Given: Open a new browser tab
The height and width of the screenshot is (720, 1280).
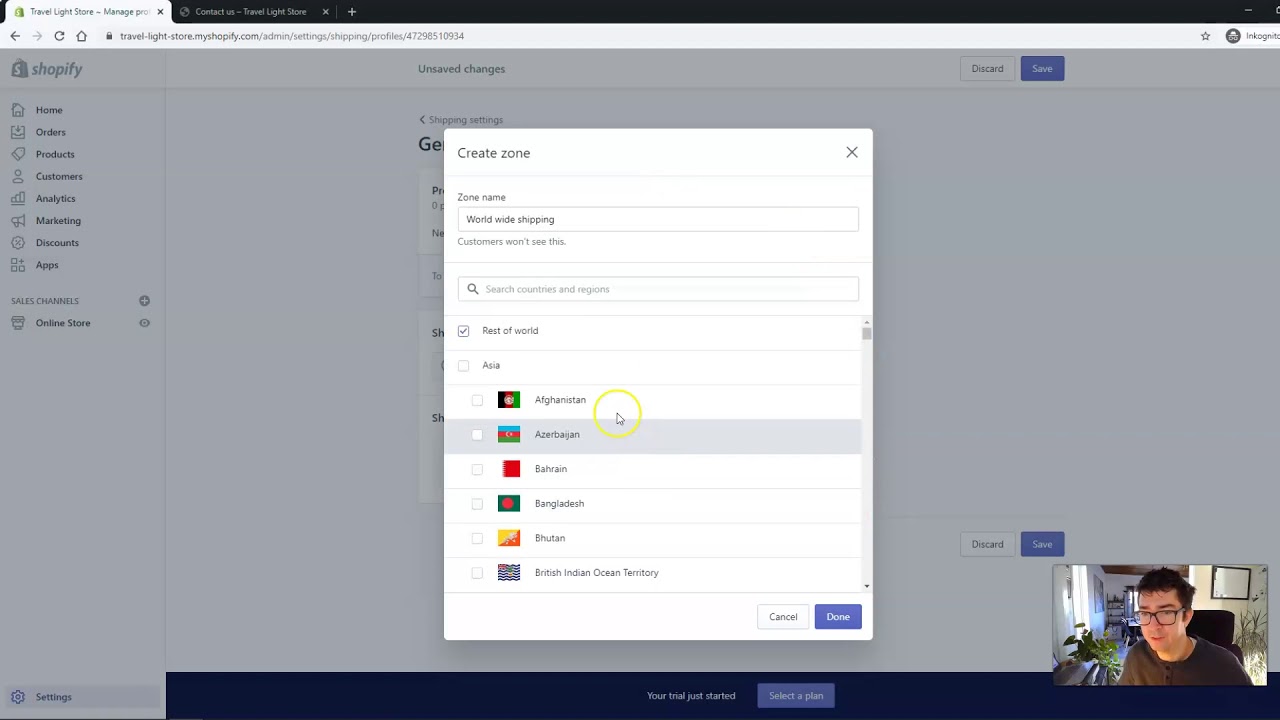Looking at the screenshot, I should point(351,12).
